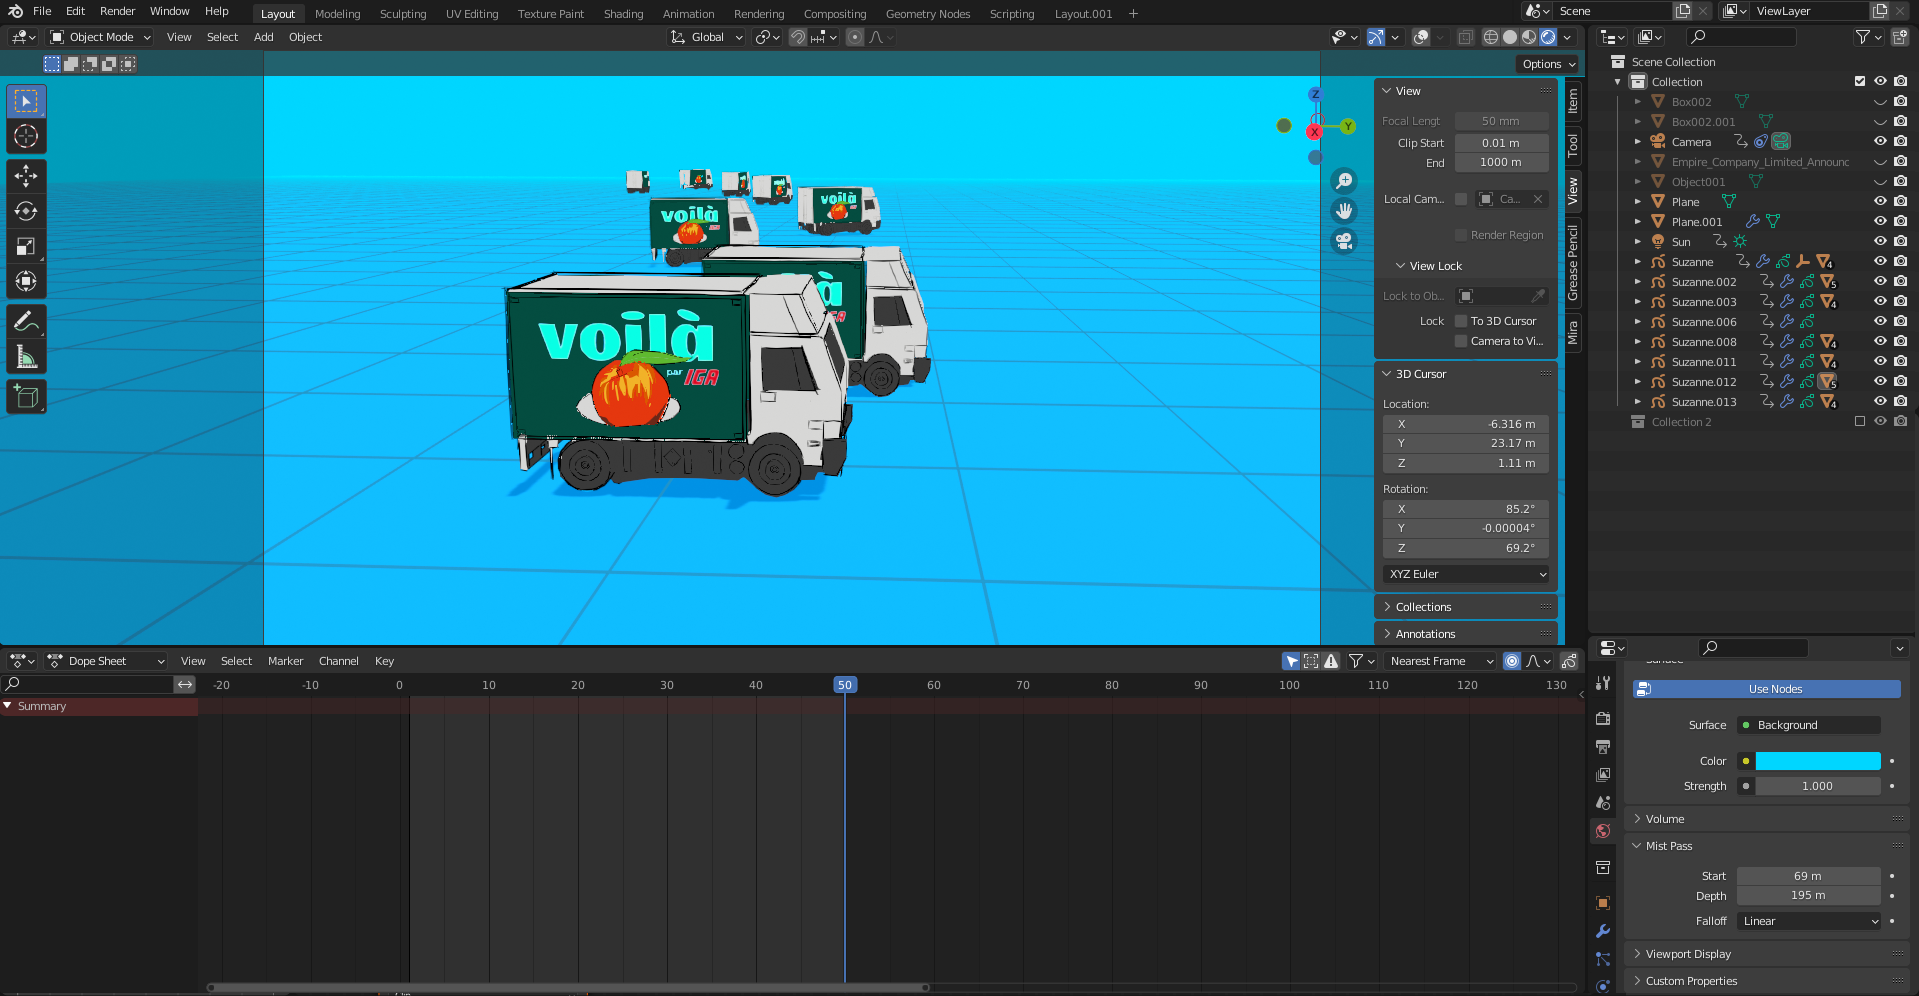Open the Dope Sheet Marker menu
Screen dimensions: 1919x996
click(285, 661)
